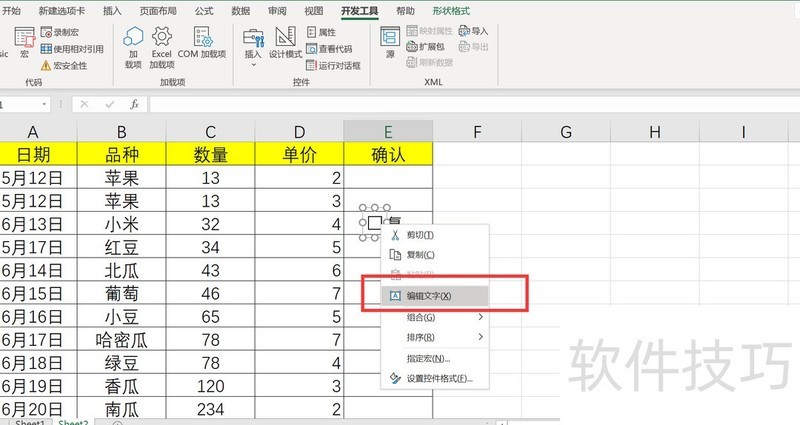Open the Data (数据) tab
Image resolution: width=800 pixels, height=425 pixels.
[x=240, y=10]
